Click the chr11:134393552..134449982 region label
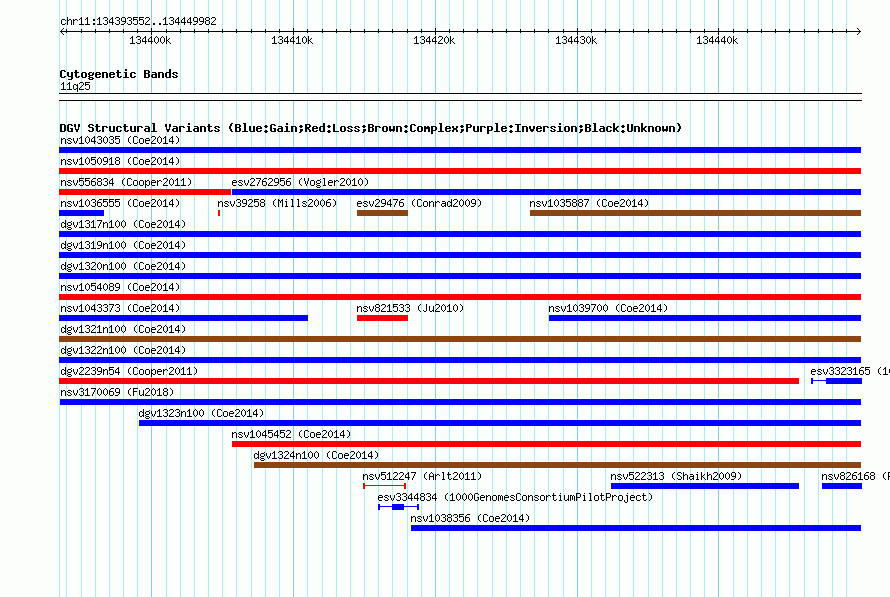This screenshot has width=890, height=597. click(x=138, y=21)
